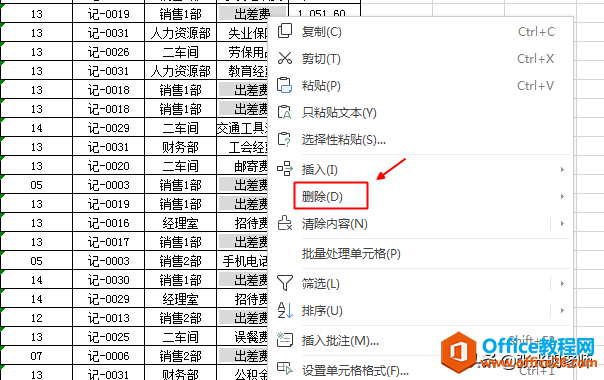Select the cell 失业保

point(243,33)
